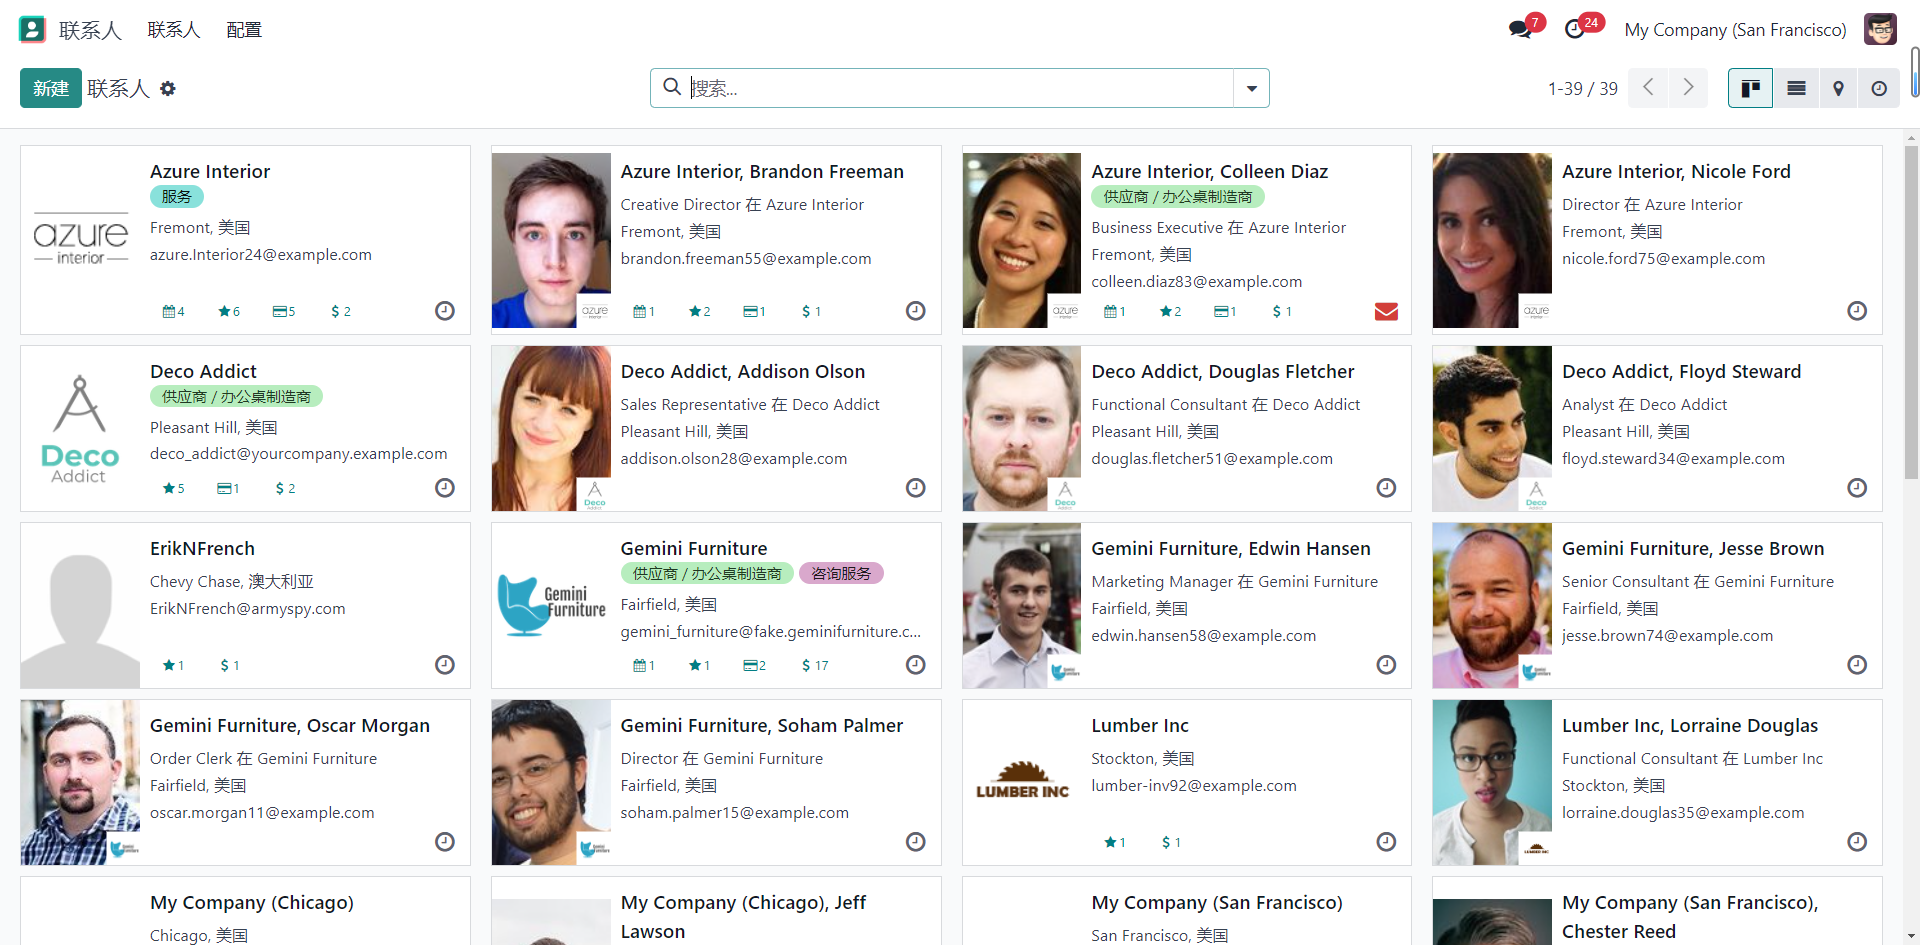1920x945 pixels.
Task: Click the star 2 icon on Colleen Diaz card
Action: pos(1171,312)
